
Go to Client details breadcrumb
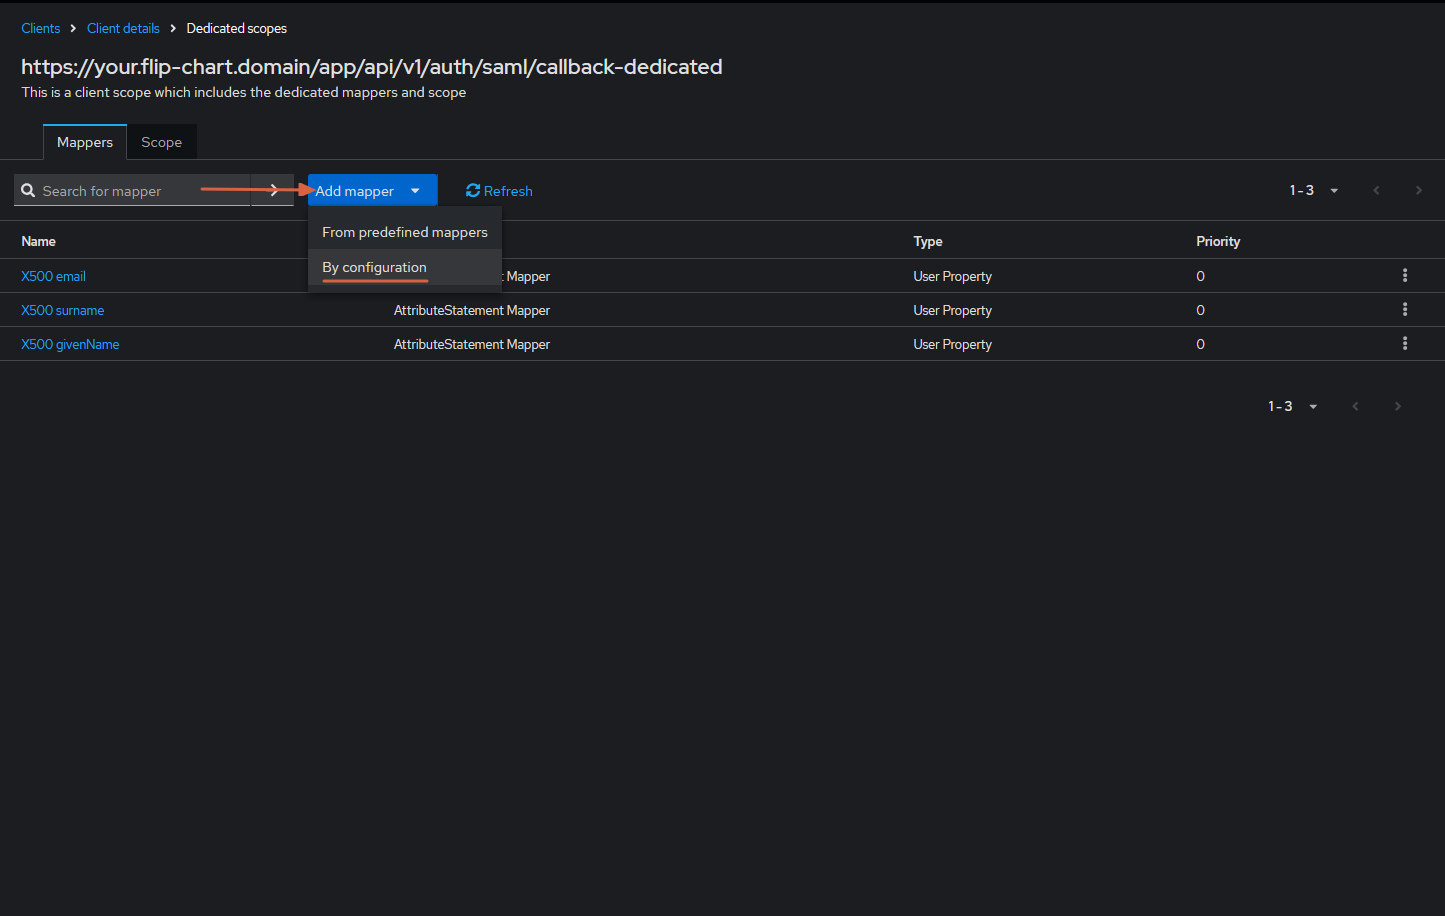pos(123,28)
